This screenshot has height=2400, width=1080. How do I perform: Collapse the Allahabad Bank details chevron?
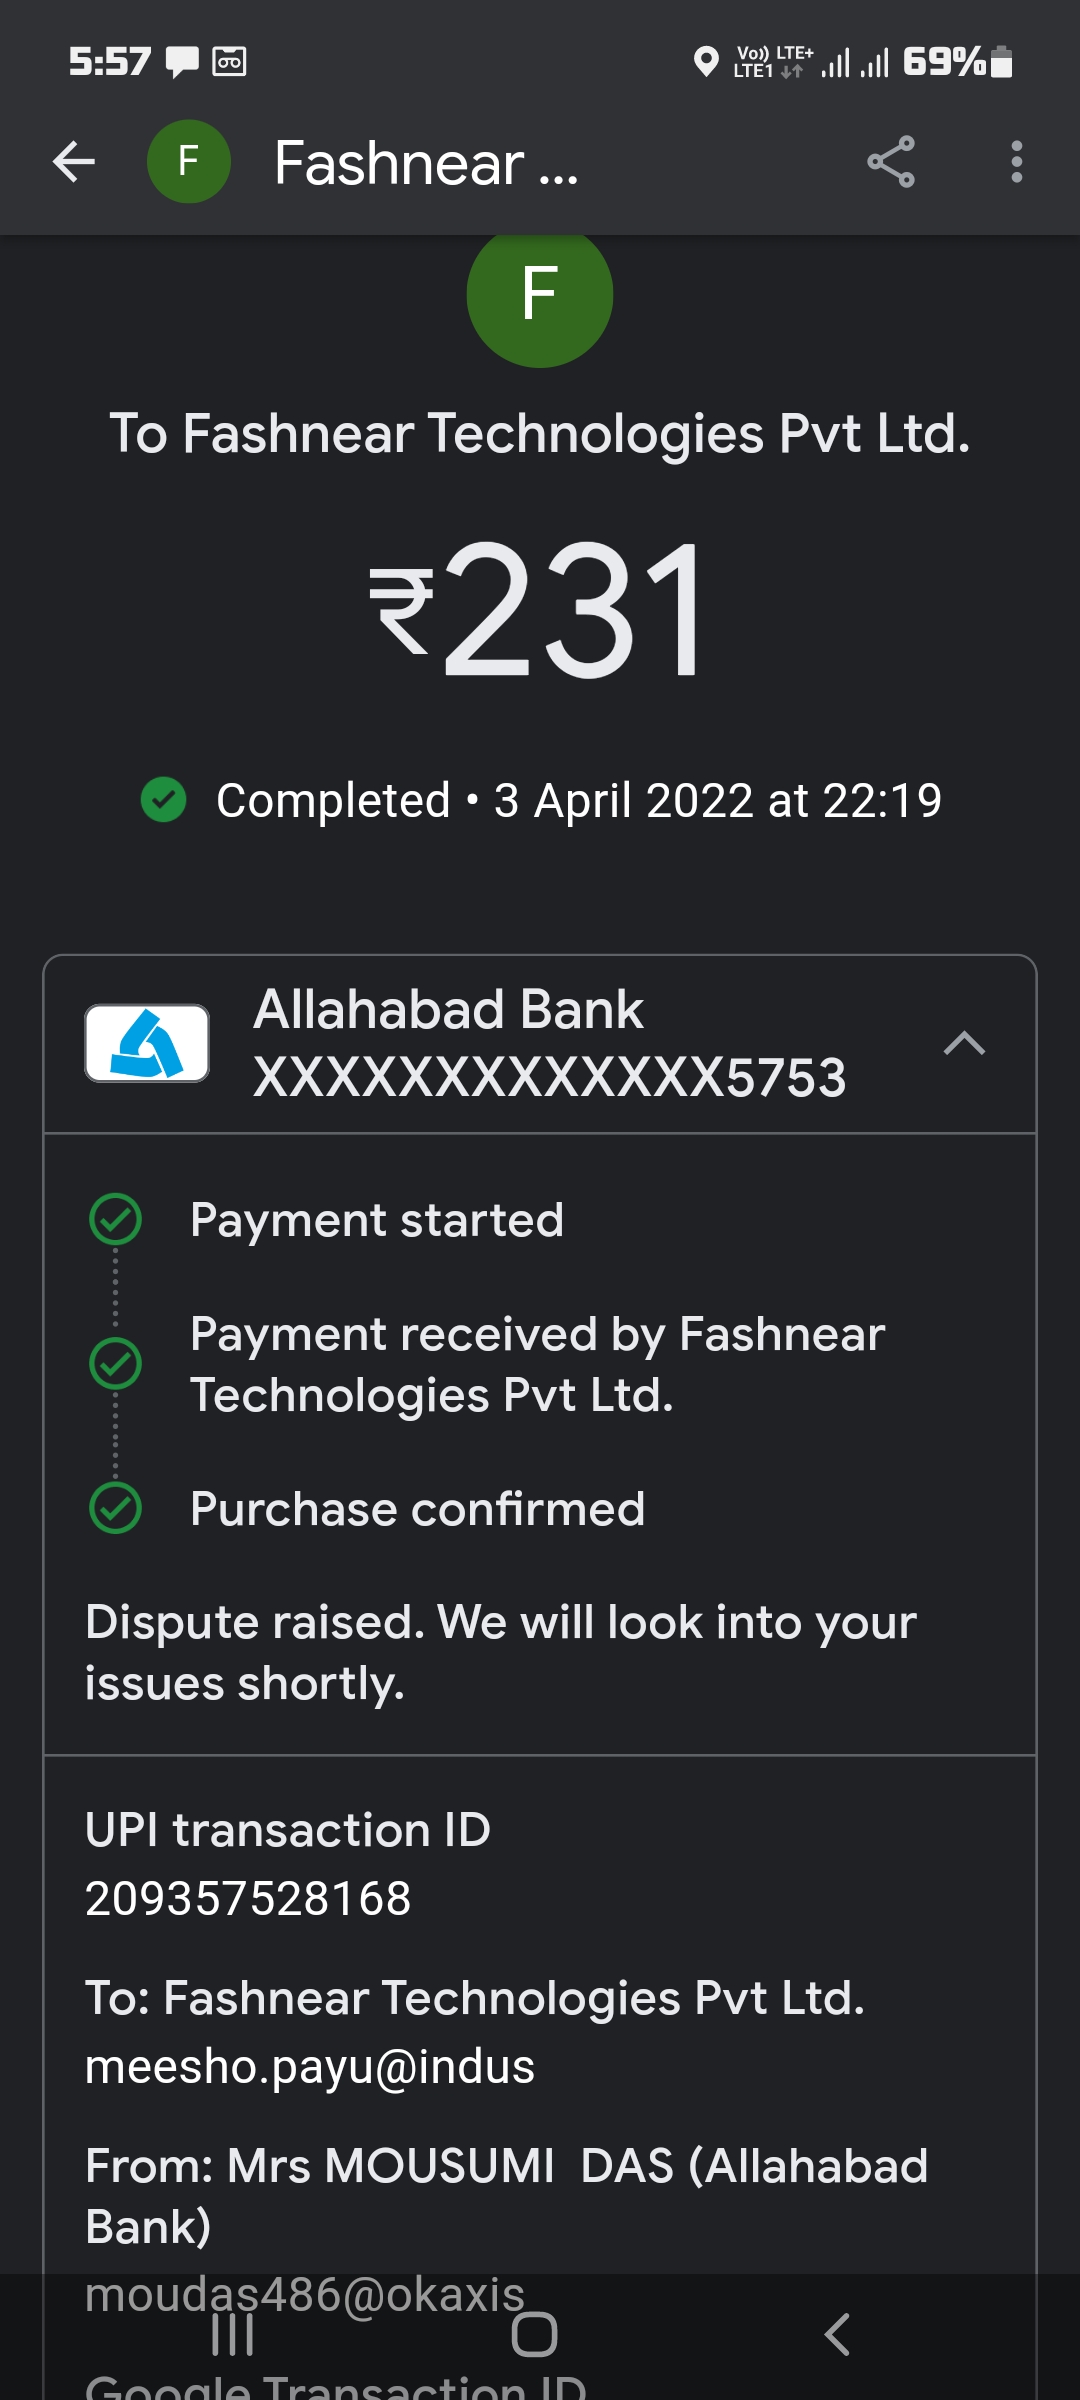tap(964, 1043)
